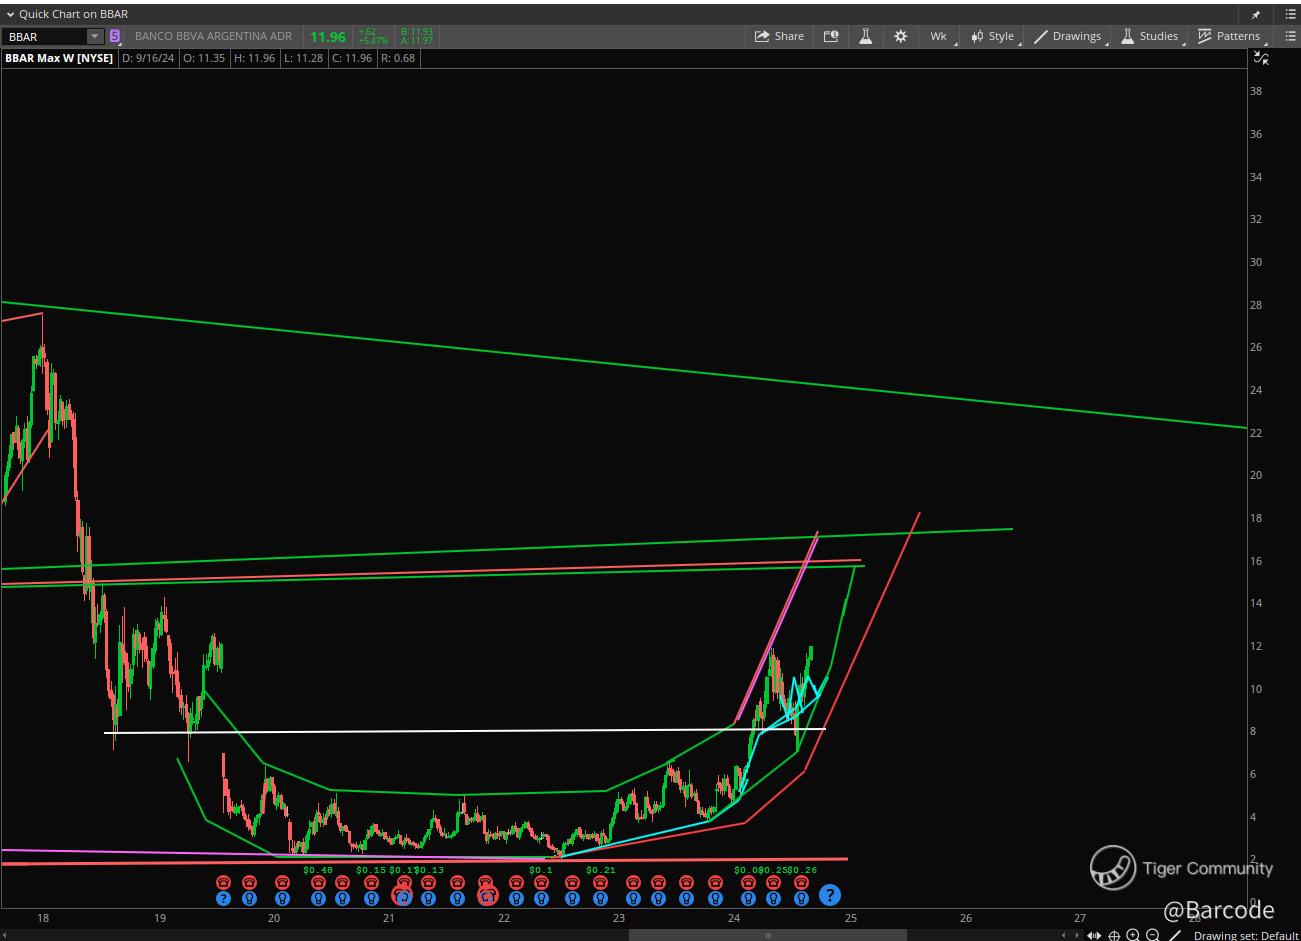Click the green 11.96 last price
Viewport: 1301px width, 941px height.
point(328,37)
